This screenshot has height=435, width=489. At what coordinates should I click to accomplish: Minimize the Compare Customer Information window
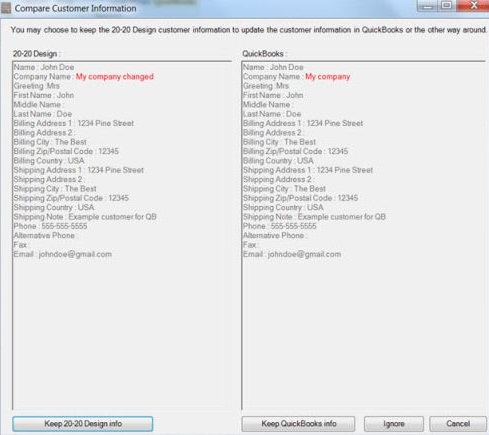click(x=427, y=6)
